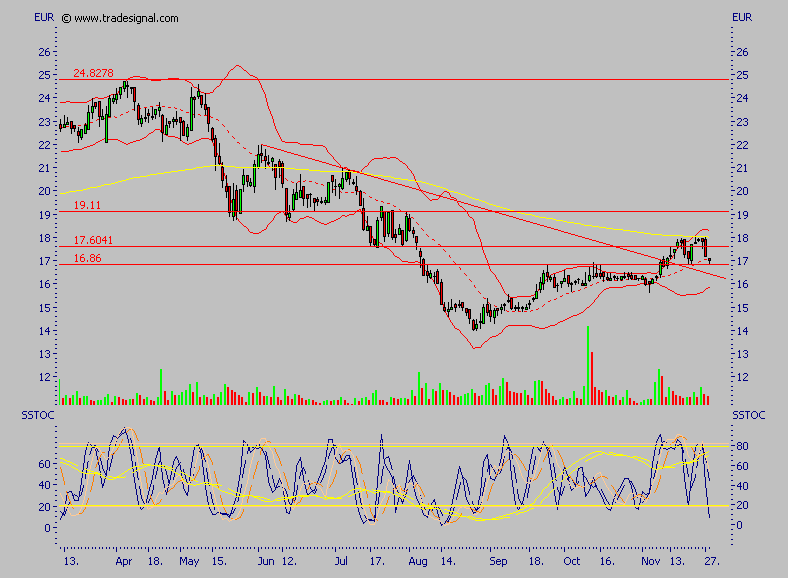
Task: Select the '13.' date label after Nov
Action: [x=677, y=561]
